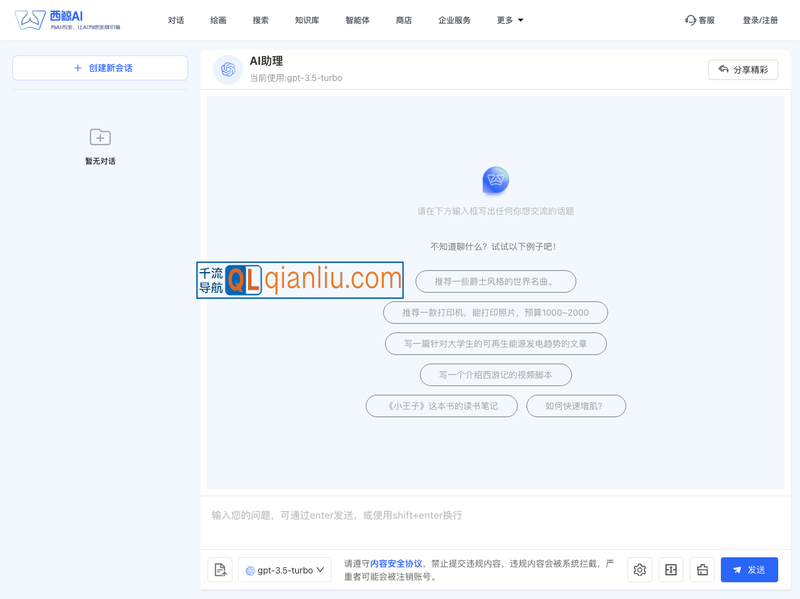The height and width of the screenshot is (599, 800).
Task: Open the 内容安全协议 link
Action: [x=396, y=564]
